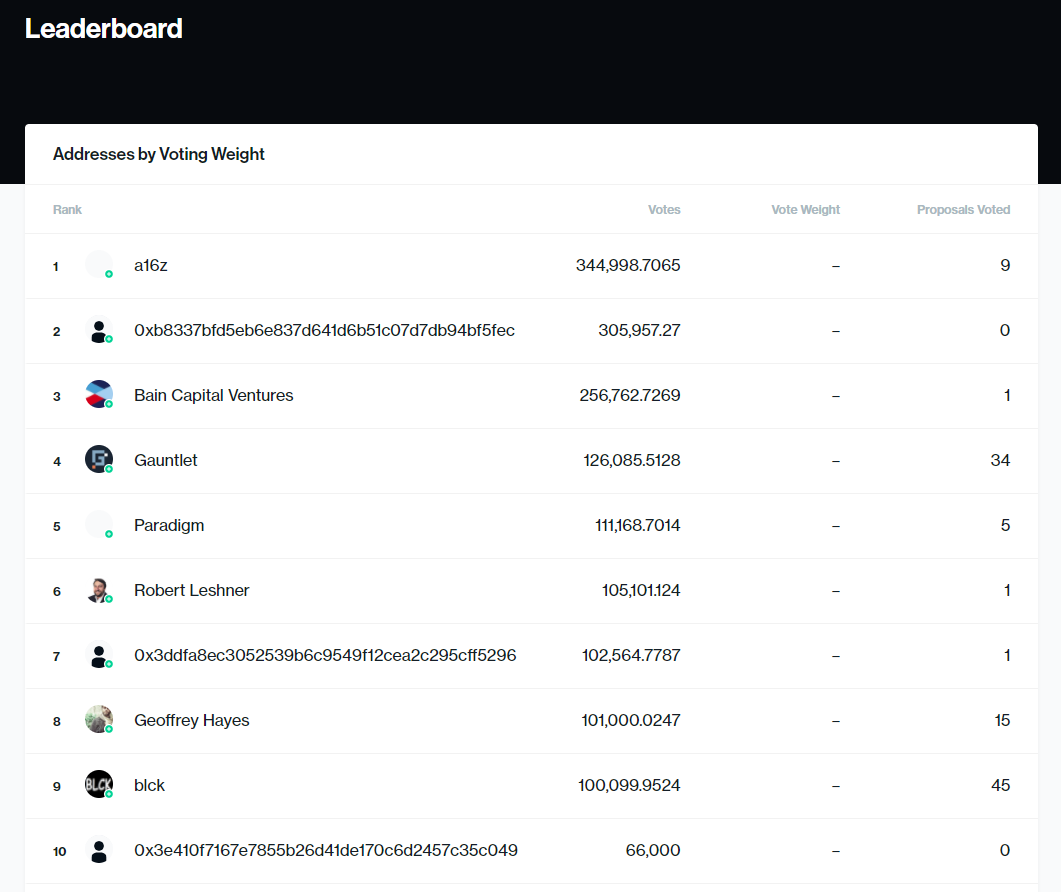Viewport: 1061px width, 892px height.
Task: Click votes value 102,564.7787
Action: click(631, 655)
